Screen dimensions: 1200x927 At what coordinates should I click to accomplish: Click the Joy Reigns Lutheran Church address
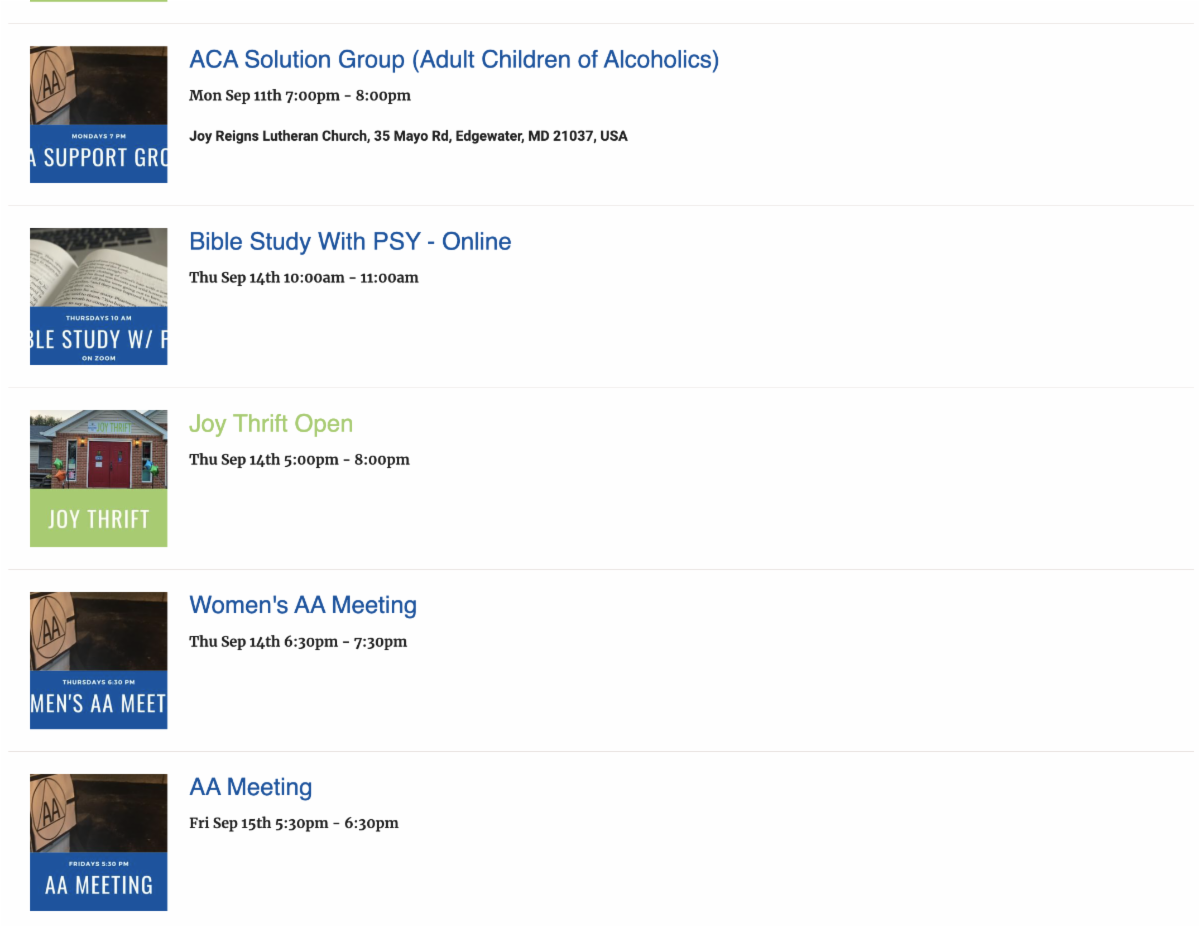click(x=408, y=136)
